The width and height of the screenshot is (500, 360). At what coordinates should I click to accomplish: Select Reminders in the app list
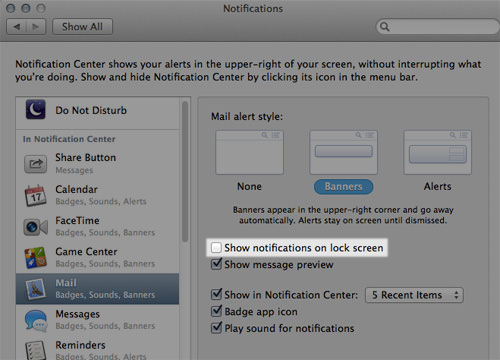97,348
